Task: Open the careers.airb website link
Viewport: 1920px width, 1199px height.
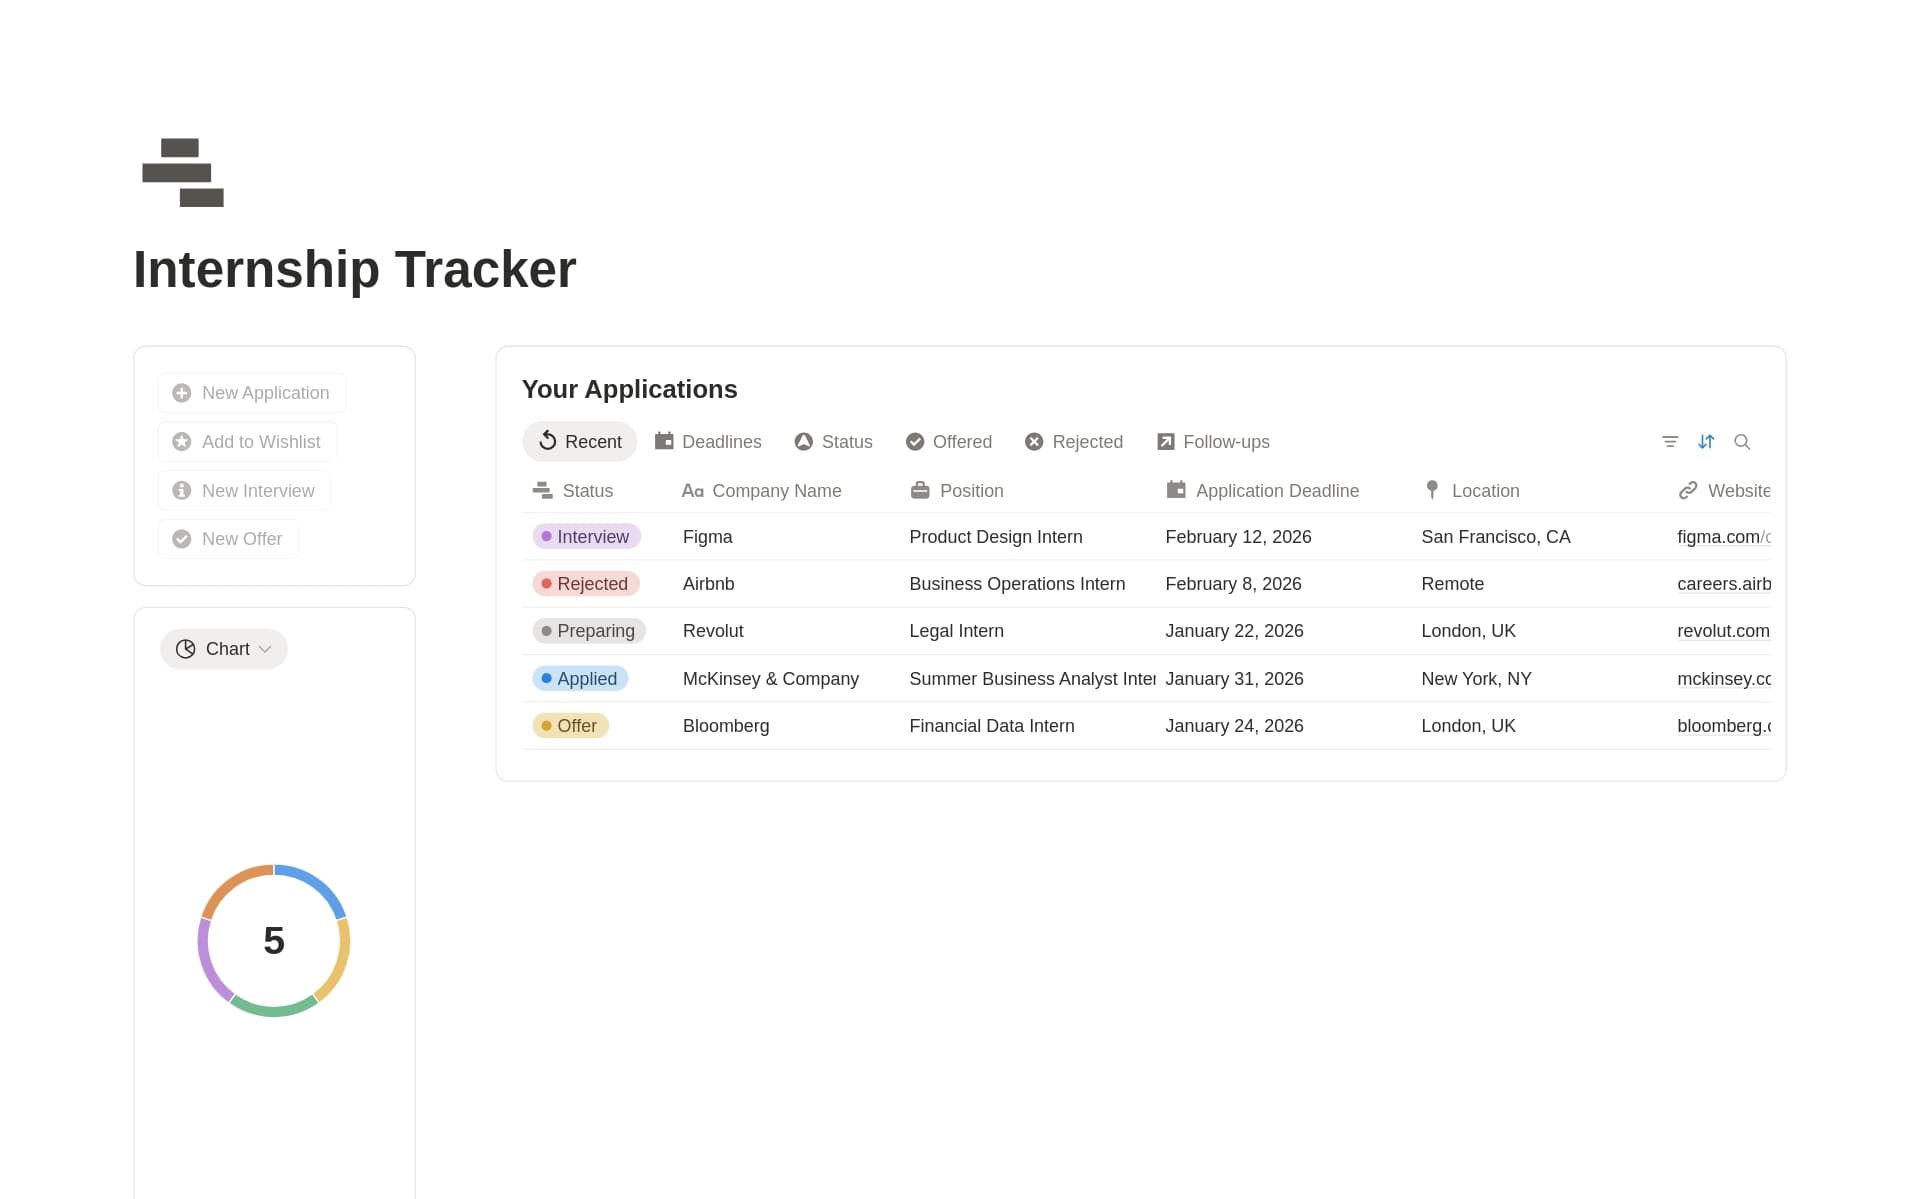Action: coord(1724,584)
